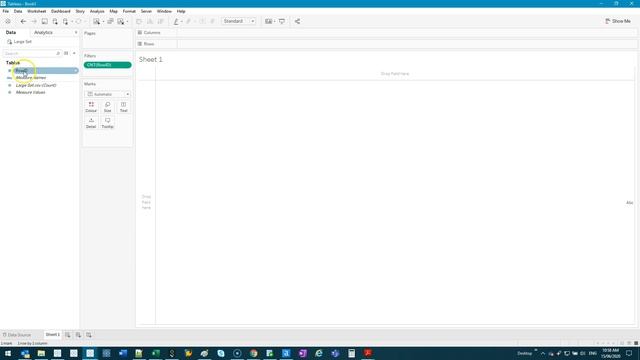The height and width of the screenshot is (360, 640).
Task: Click the Undo back arrow in toolbar
Action: (23, 21)
